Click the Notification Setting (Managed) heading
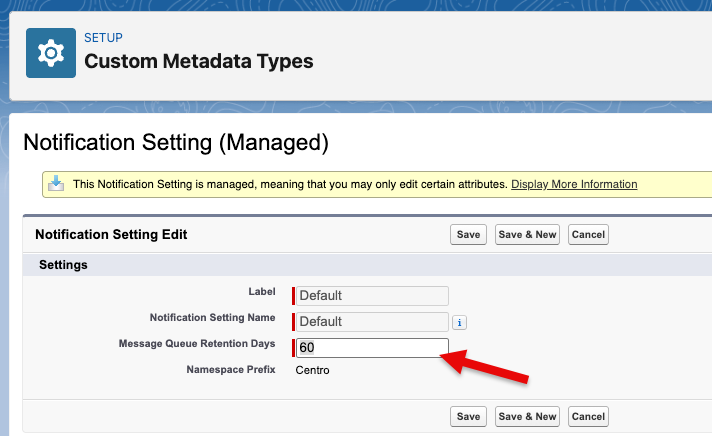Screen dimensions: 712x436 [175, 143]
